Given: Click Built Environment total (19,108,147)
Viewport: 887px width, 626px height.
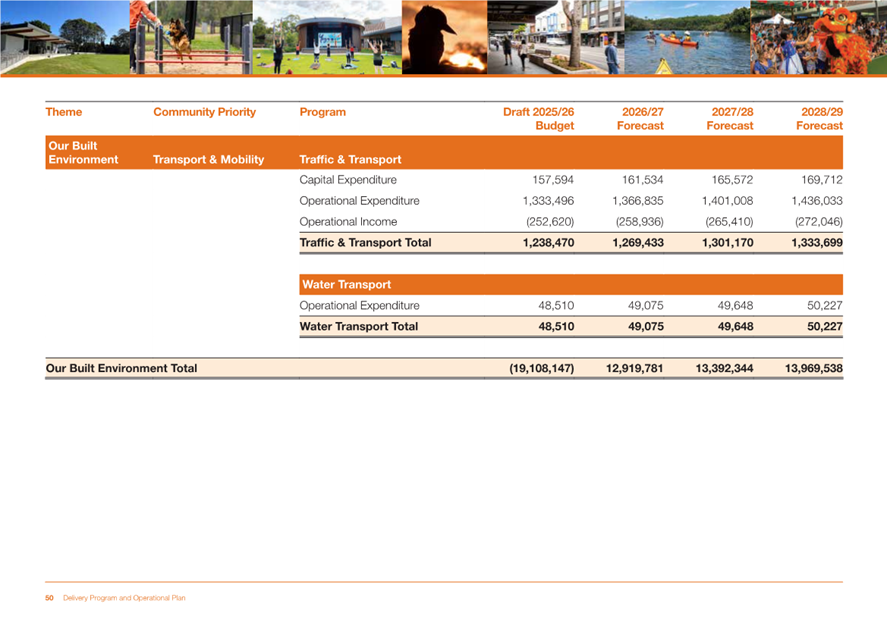Looking at the screenshot, I should pos(541,368).
